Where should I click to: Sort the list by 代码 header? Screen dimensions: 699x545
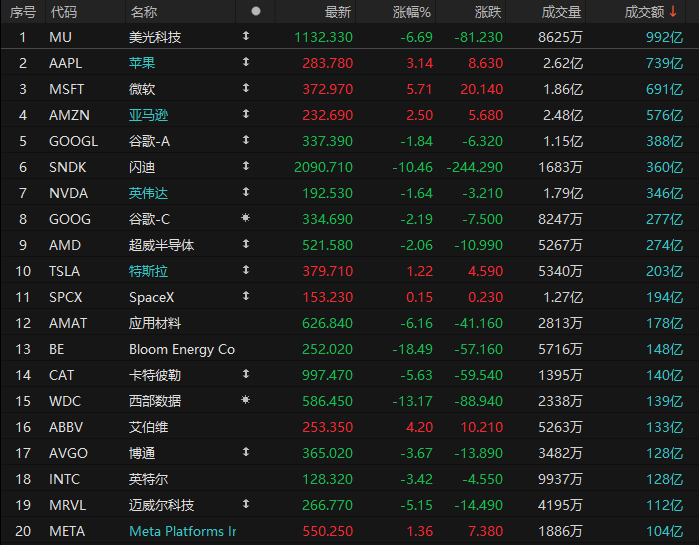click(x=64, y=12)
